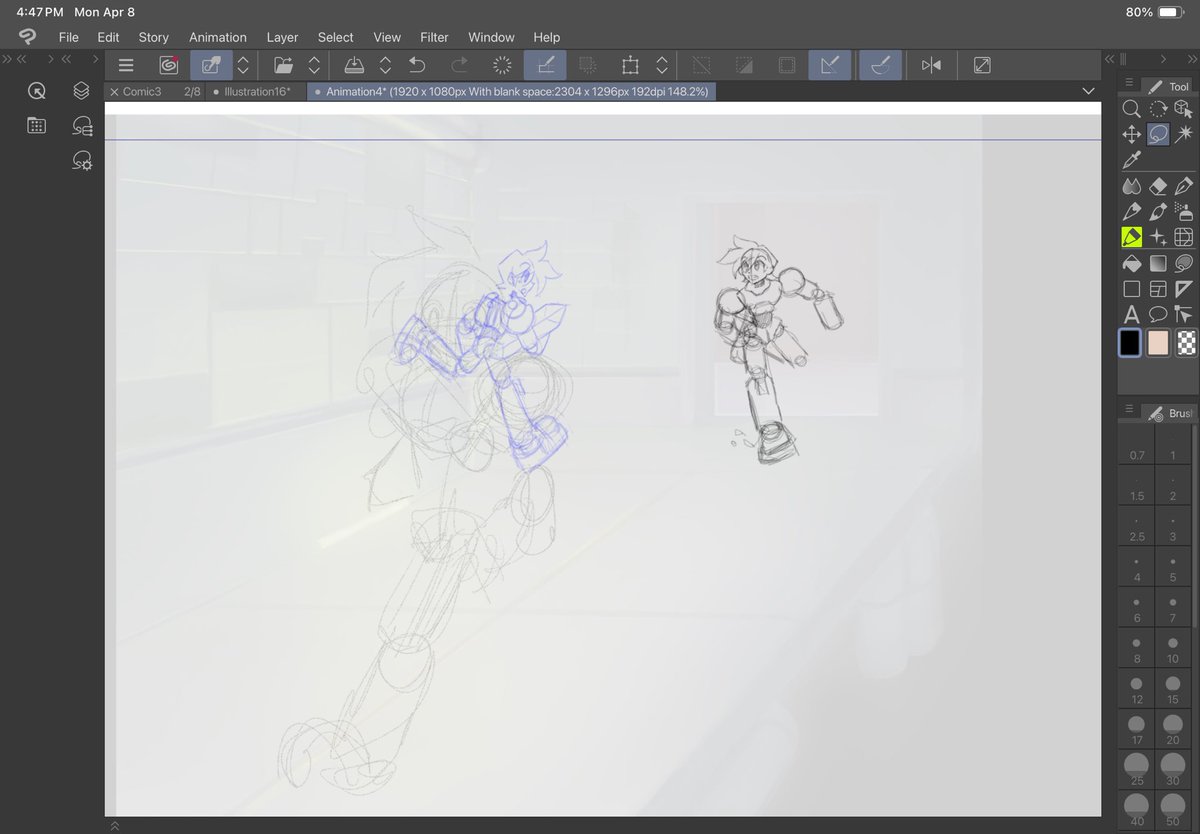The image size is (1200, 834).
Task: Select the Eyedropper tool
Action: click(1132, 160)
